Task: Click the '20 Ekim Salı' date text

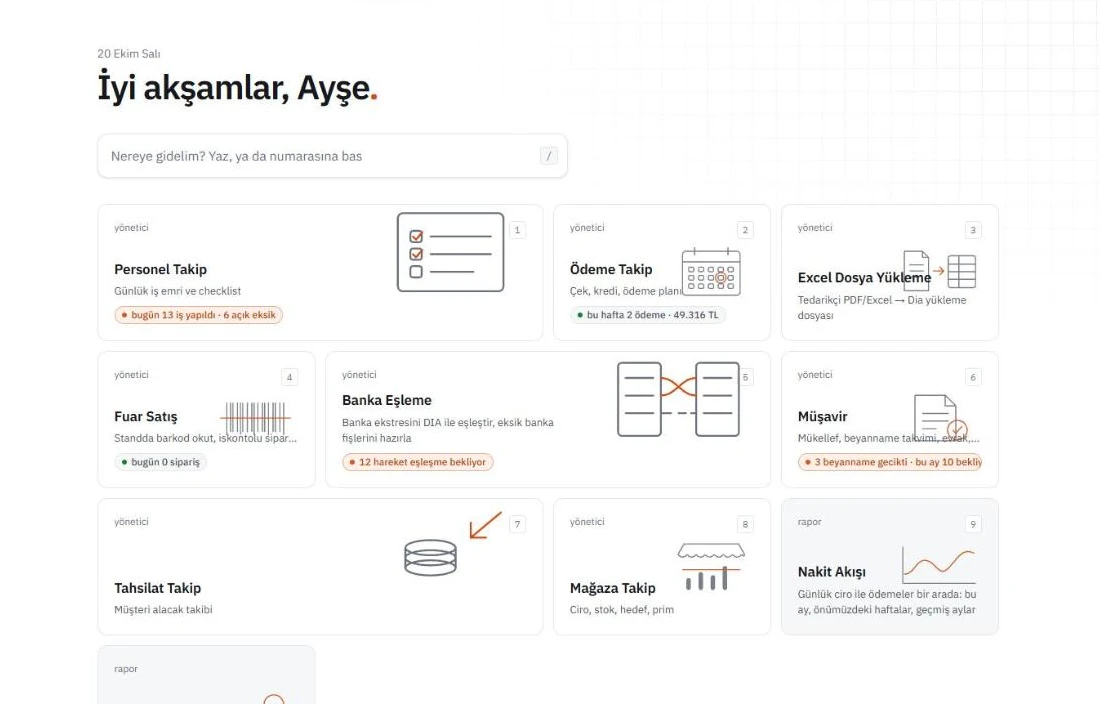Action: point(129,54)
